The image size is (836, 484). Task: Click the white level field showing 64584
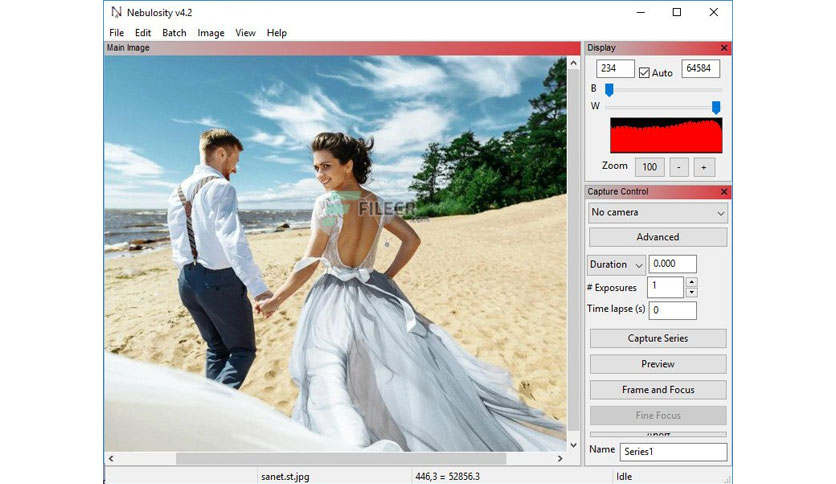tap(701, 68)
